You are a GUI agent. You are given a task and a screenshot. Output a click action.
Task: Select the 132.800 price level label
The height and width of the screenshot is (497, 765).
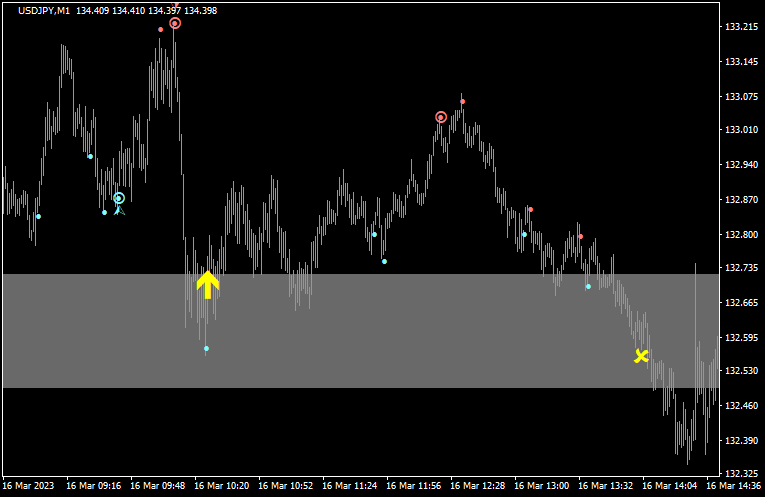[x=740, y=234]
